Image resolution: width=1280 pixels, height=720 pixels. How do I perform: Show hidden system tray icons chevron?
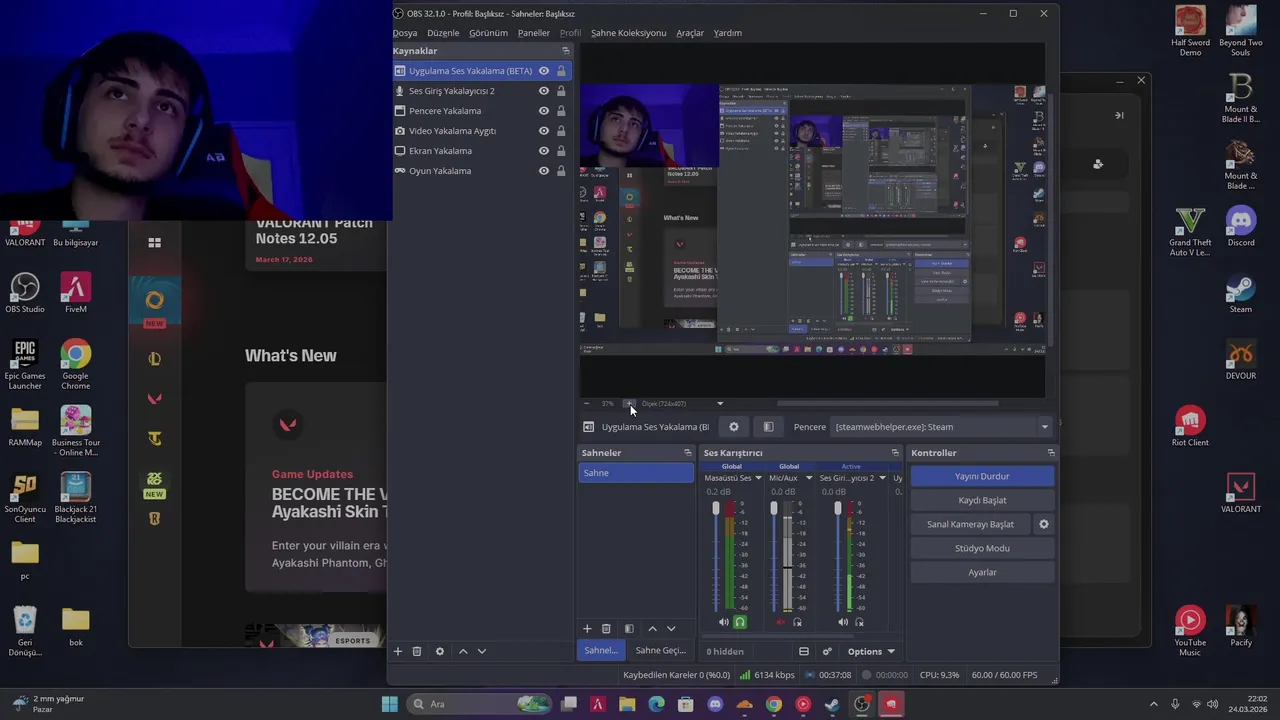coord(1153,705)
